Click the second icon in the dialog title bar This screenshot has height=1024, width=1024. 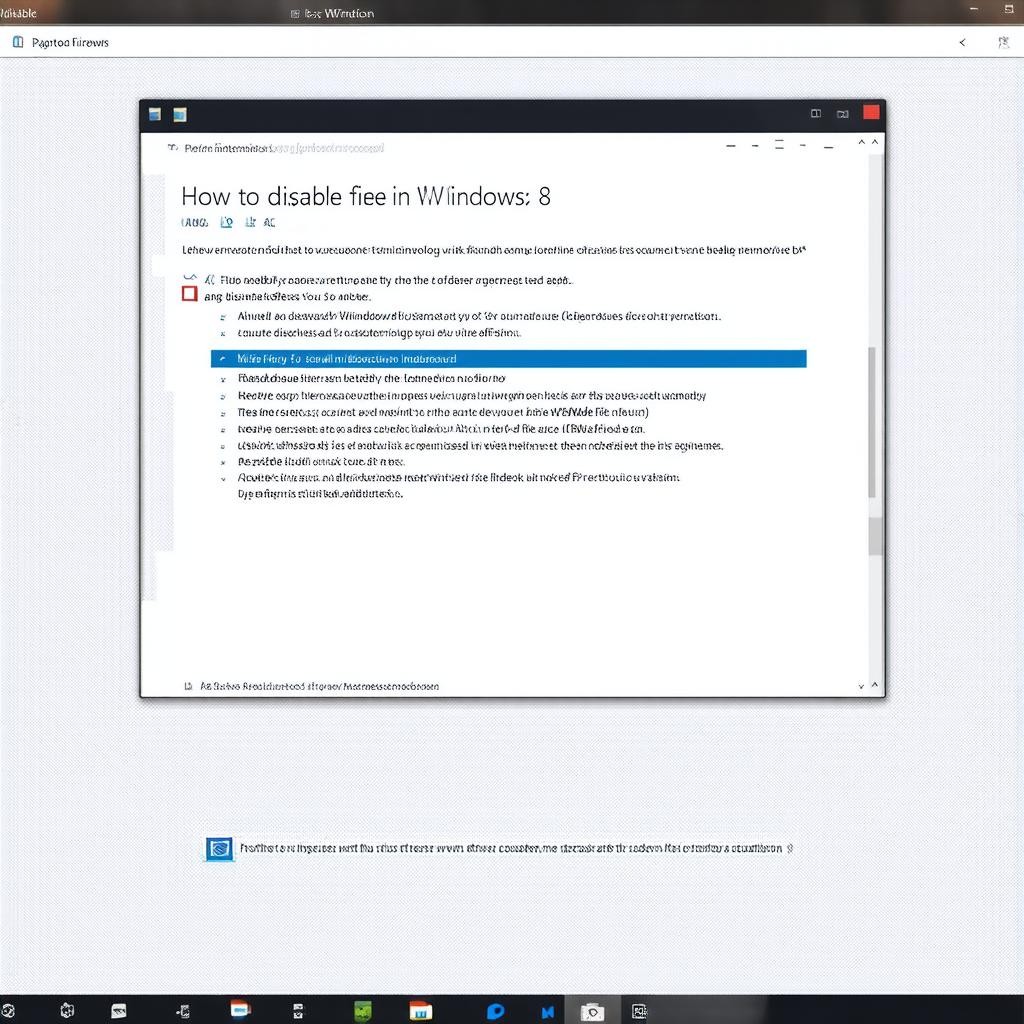[180, 115]
